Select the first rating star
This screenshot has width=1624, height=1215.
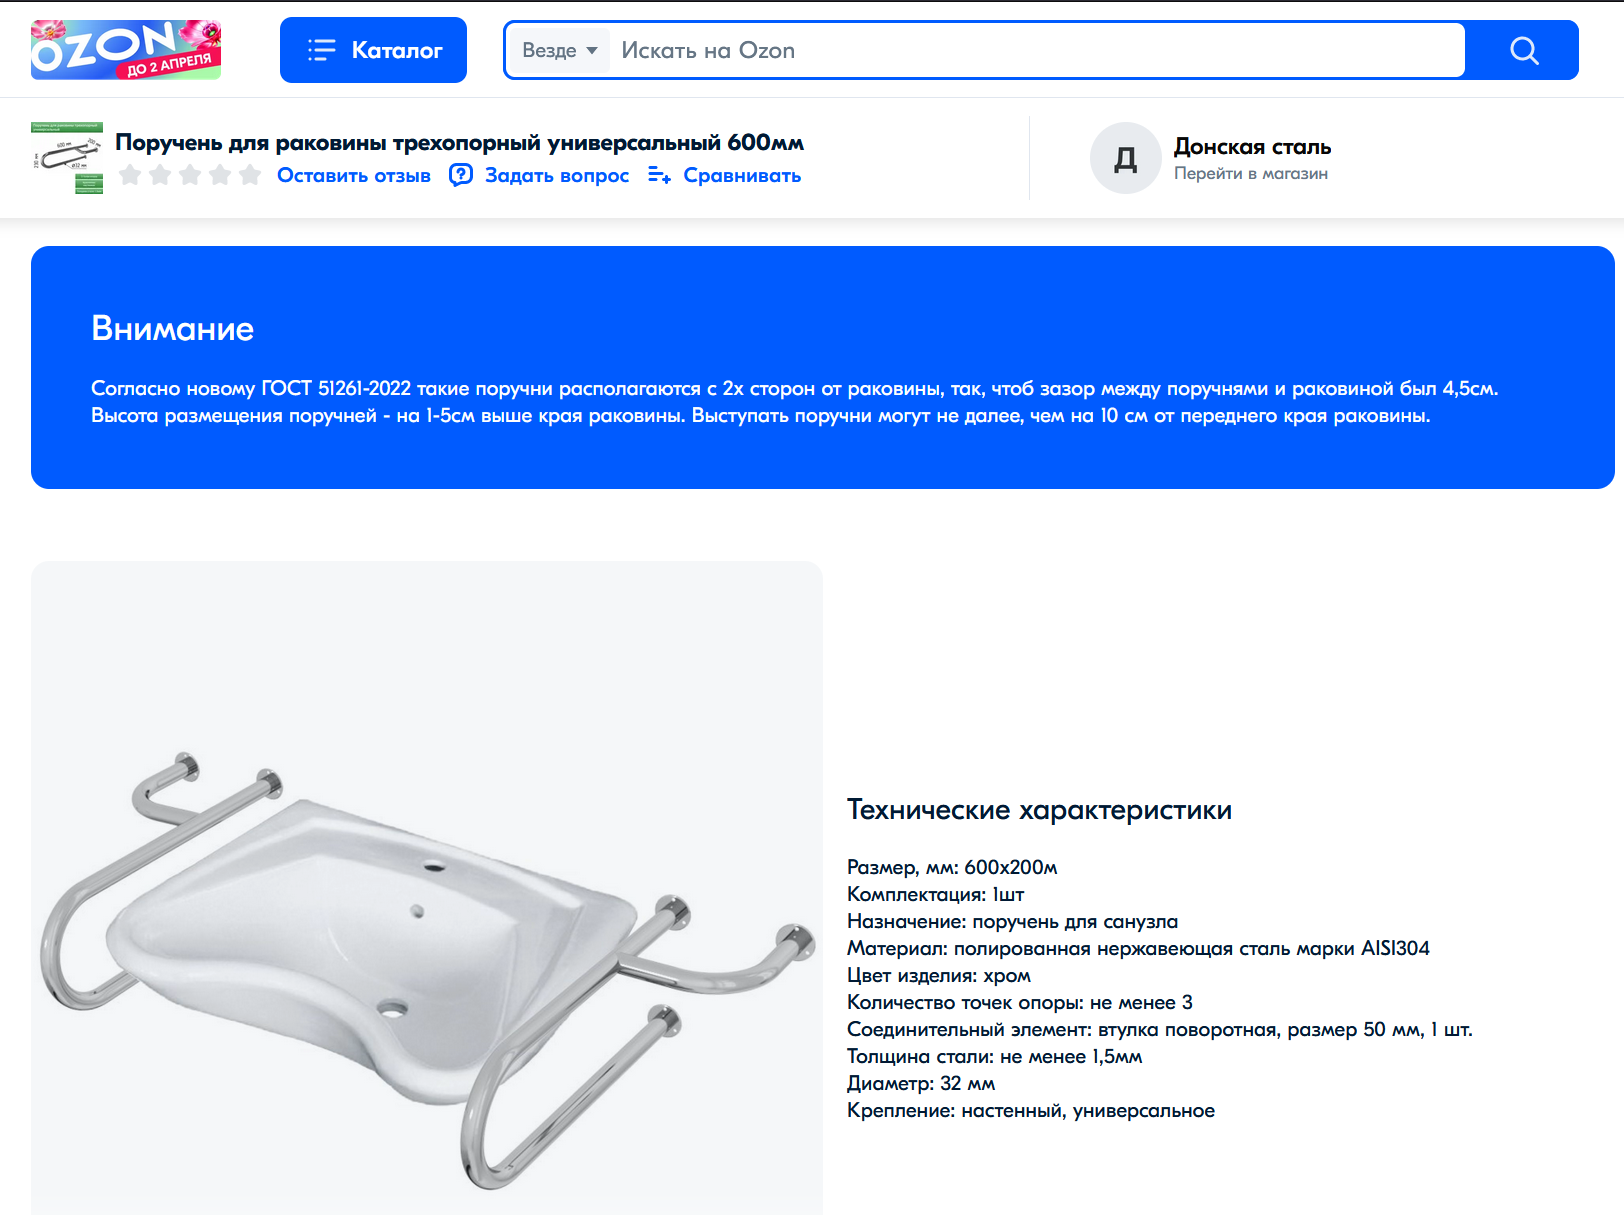pyautogui.click(x=130, y=175)
